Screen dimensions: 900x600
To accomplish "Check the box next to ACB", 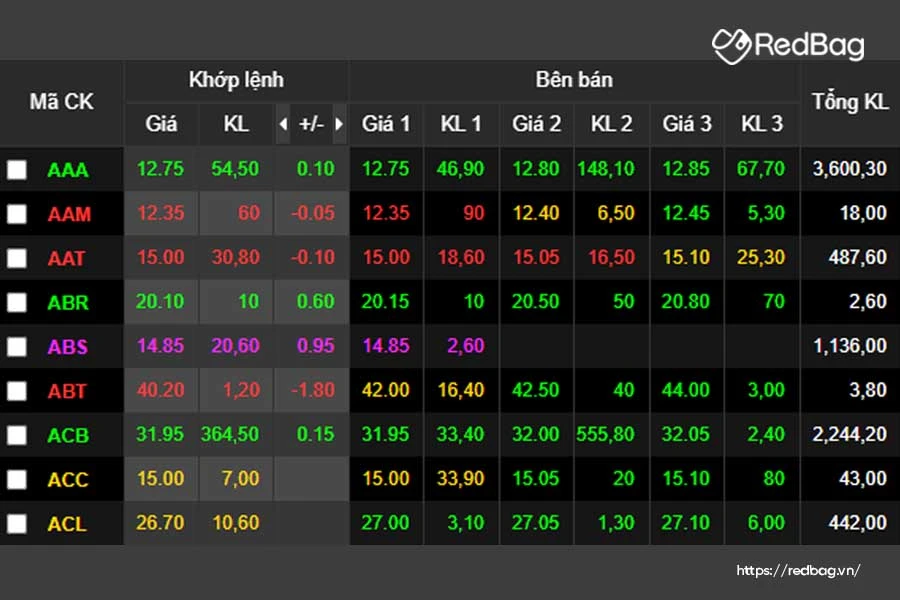I will pos(17,435).
